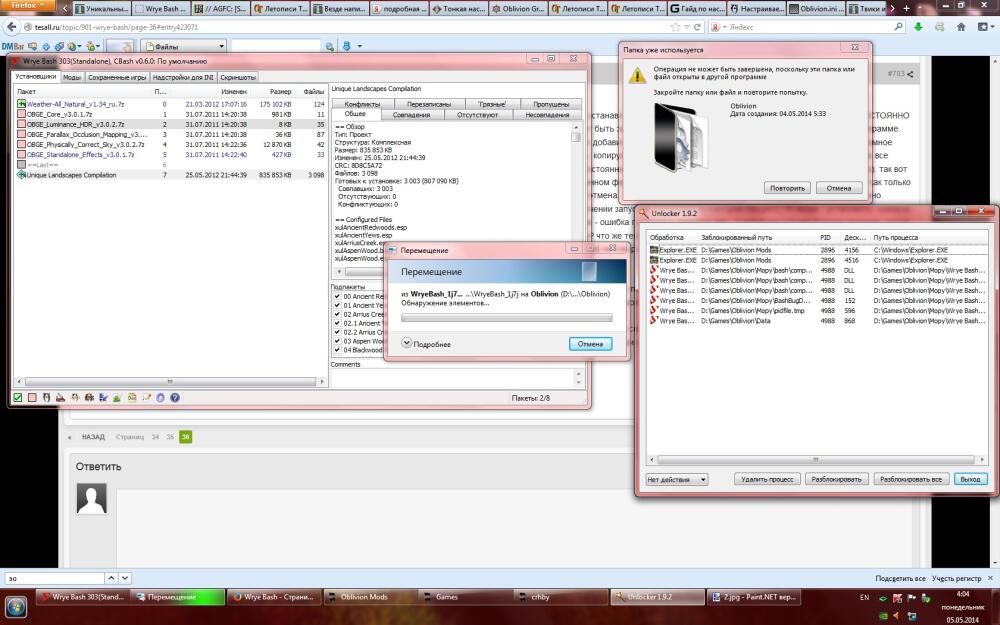
Task: Select Wrye Bash row for D:\Games\Oblivion\Data in Unlocker
Action: coord(818,321)
